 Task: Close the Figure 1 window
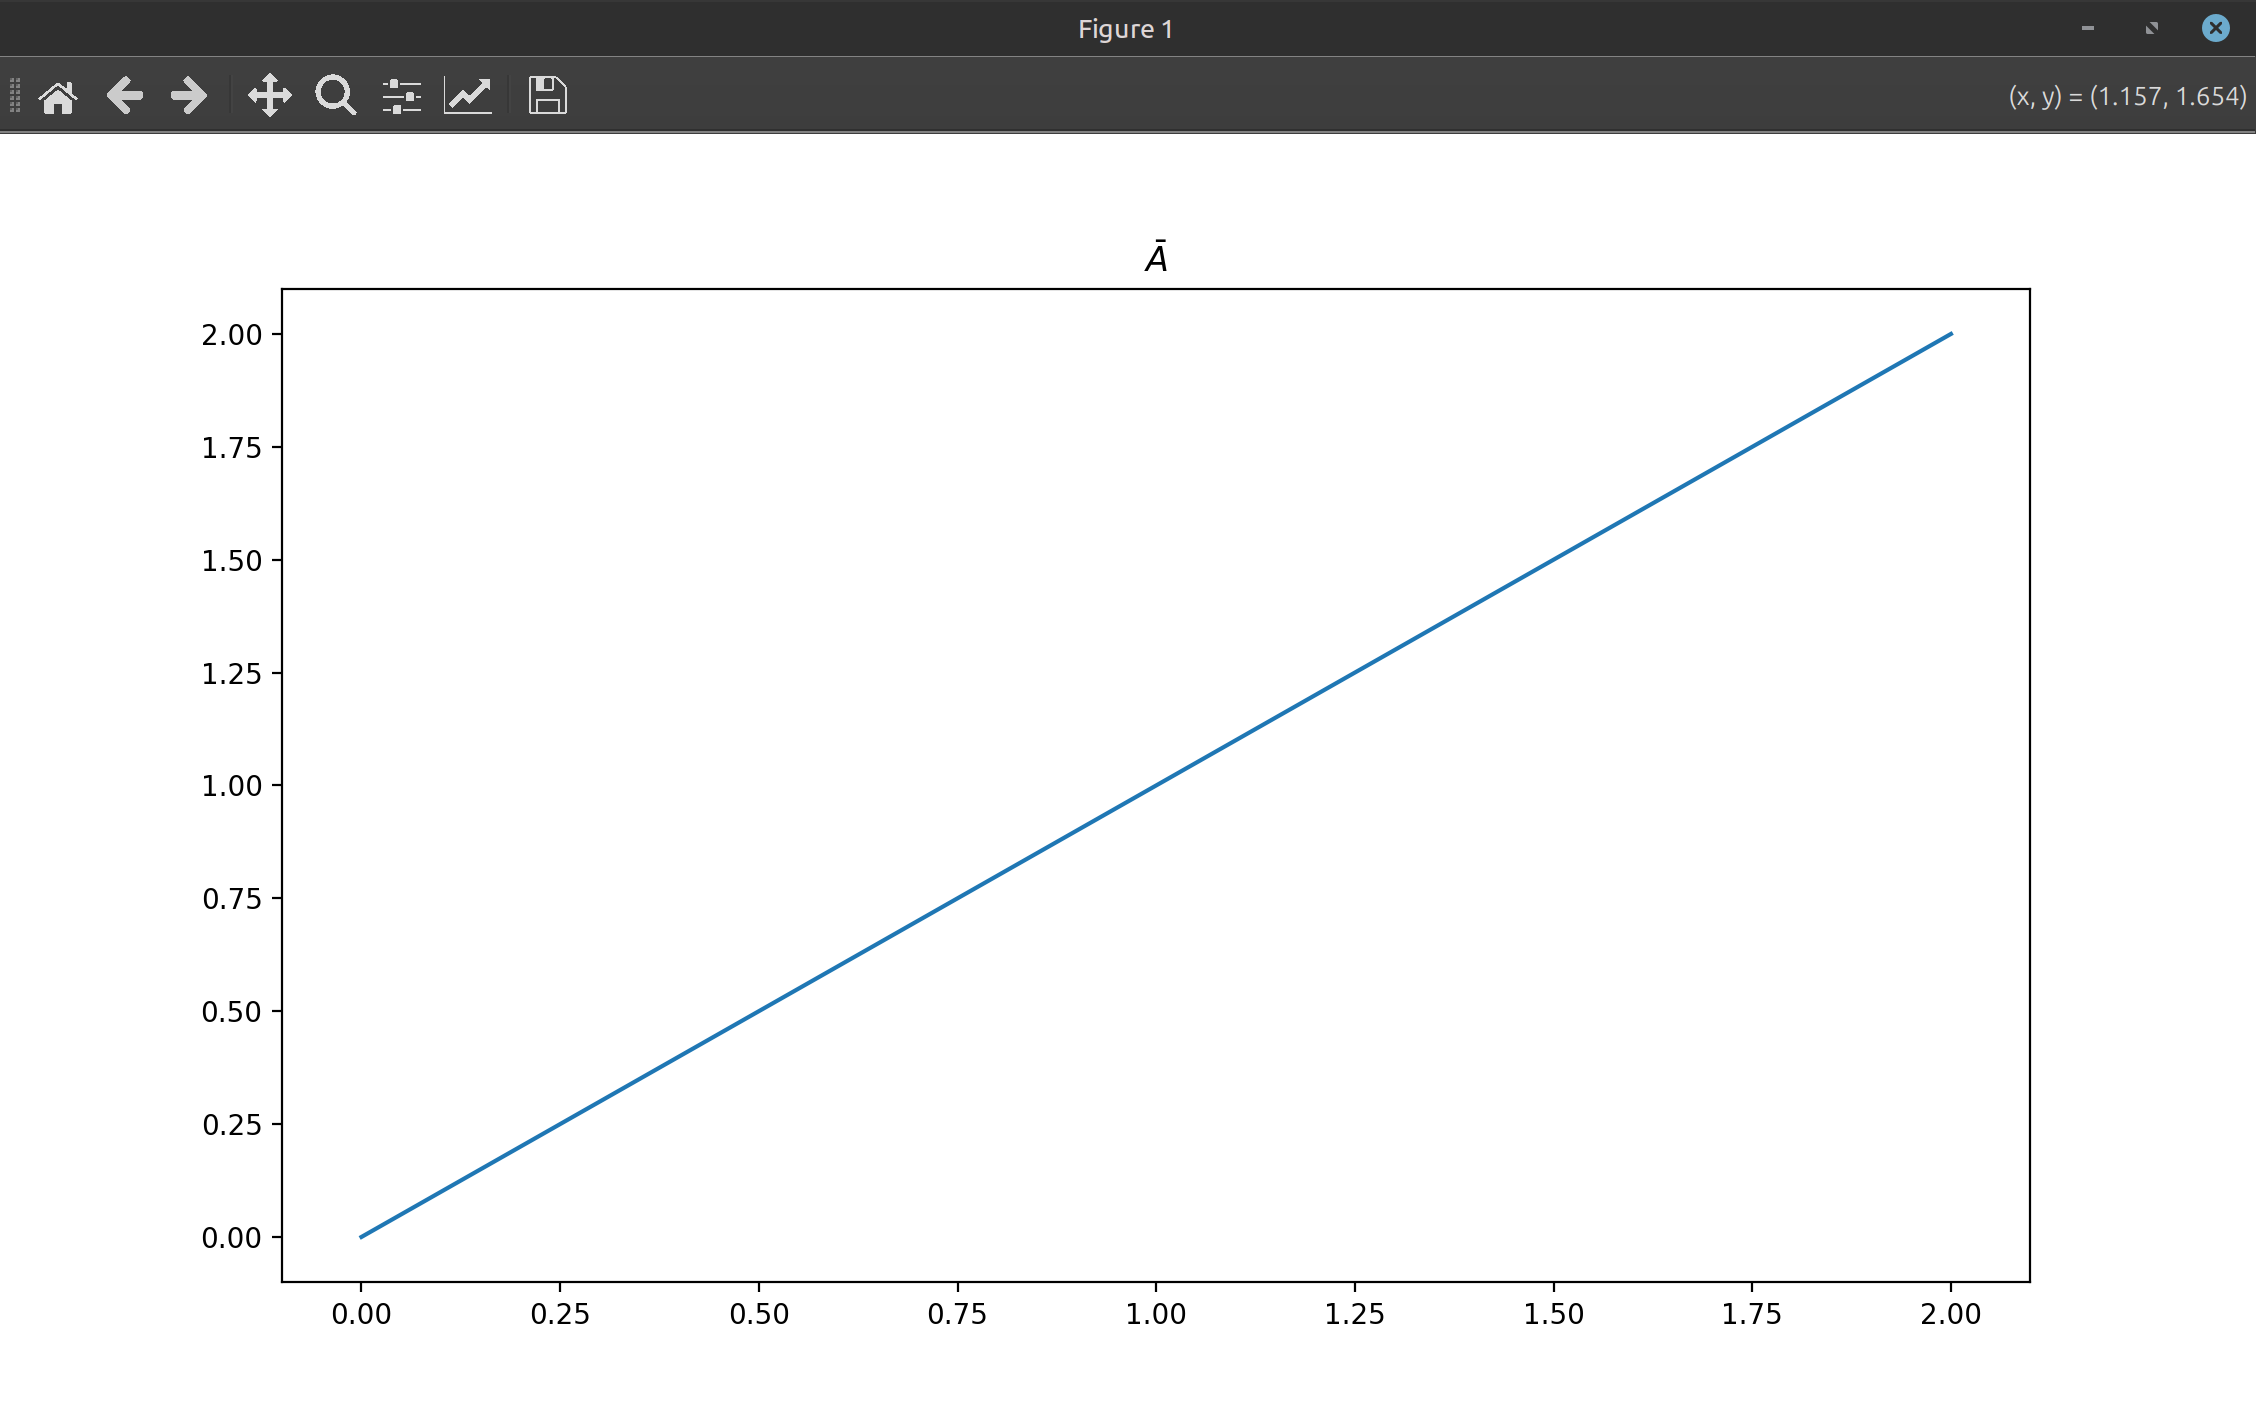[x=2215, y=28]
